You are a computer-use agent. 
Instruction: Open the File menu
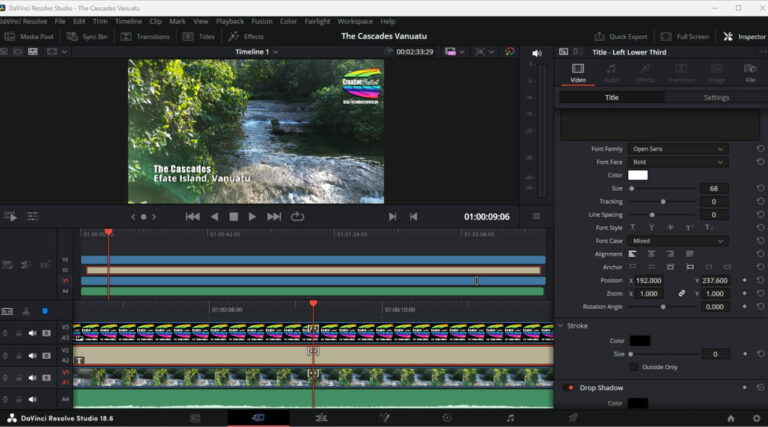point(60,22)
